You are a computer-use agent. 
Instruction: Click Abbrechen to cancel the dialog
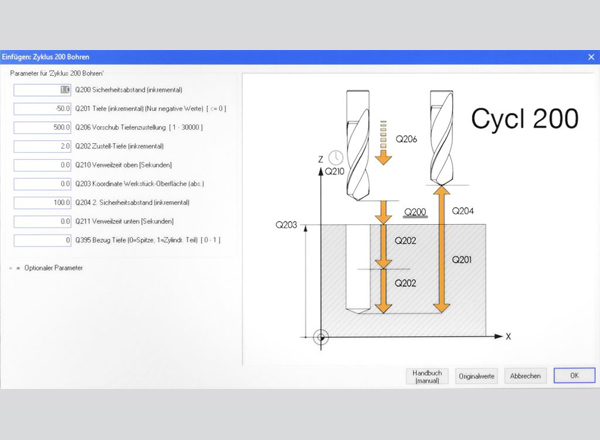click(x=525, y=376)
